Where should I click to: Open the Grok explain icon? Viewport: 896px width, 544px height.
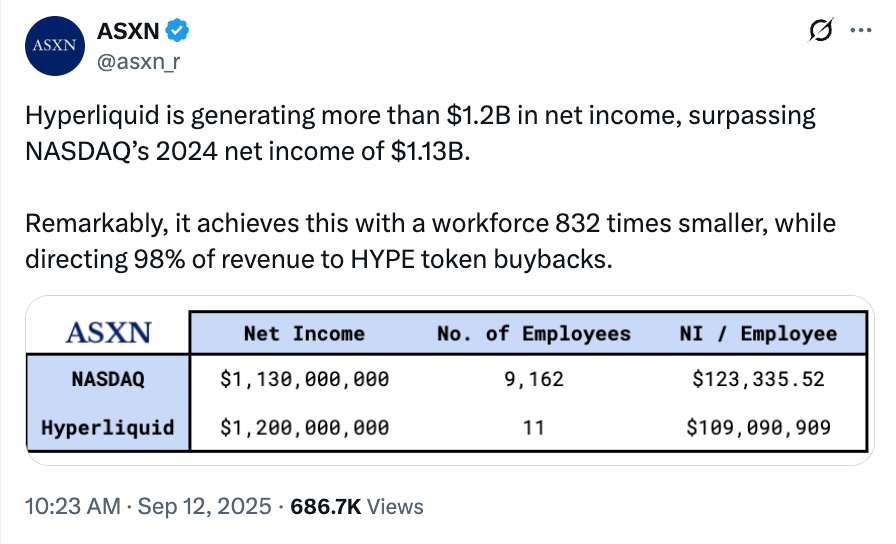(820, 31)
